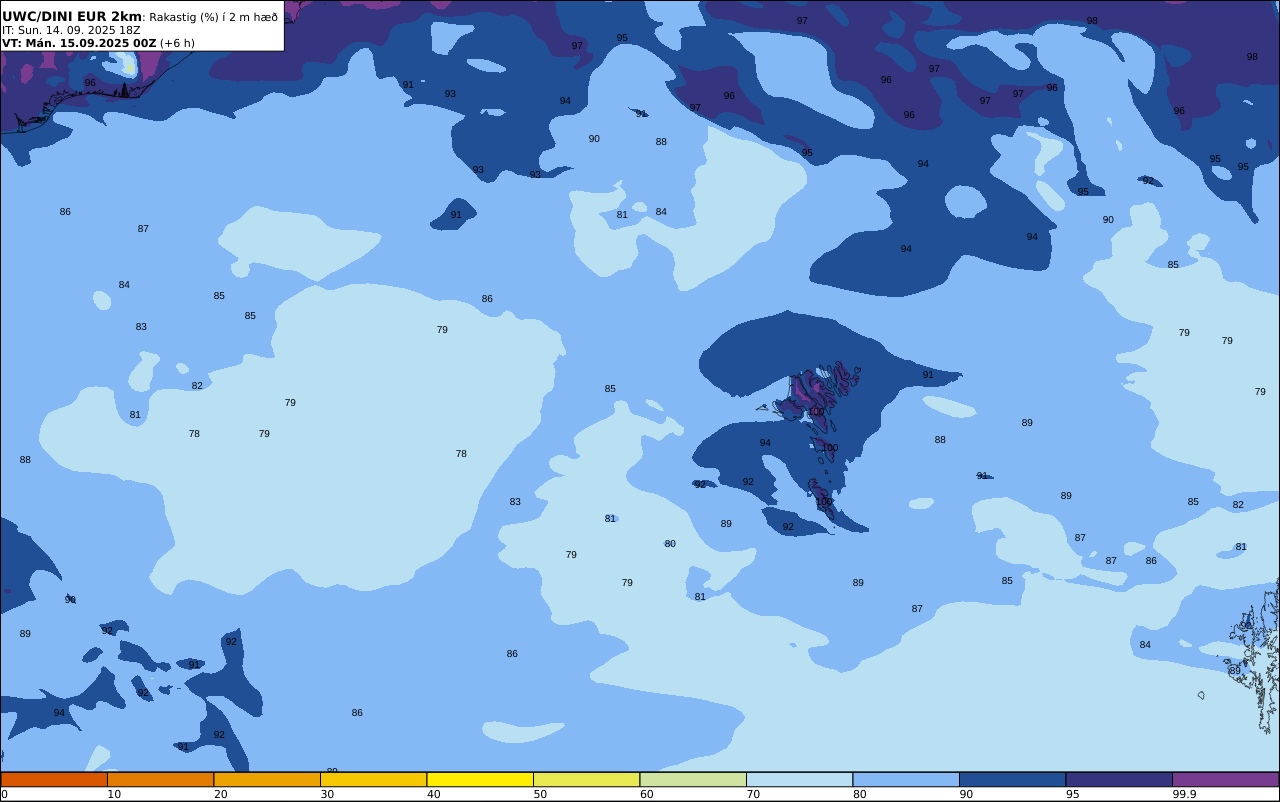Click the 'UWC/DINI EUR 2km' title text
The image size is (1280, 802).
72,17
